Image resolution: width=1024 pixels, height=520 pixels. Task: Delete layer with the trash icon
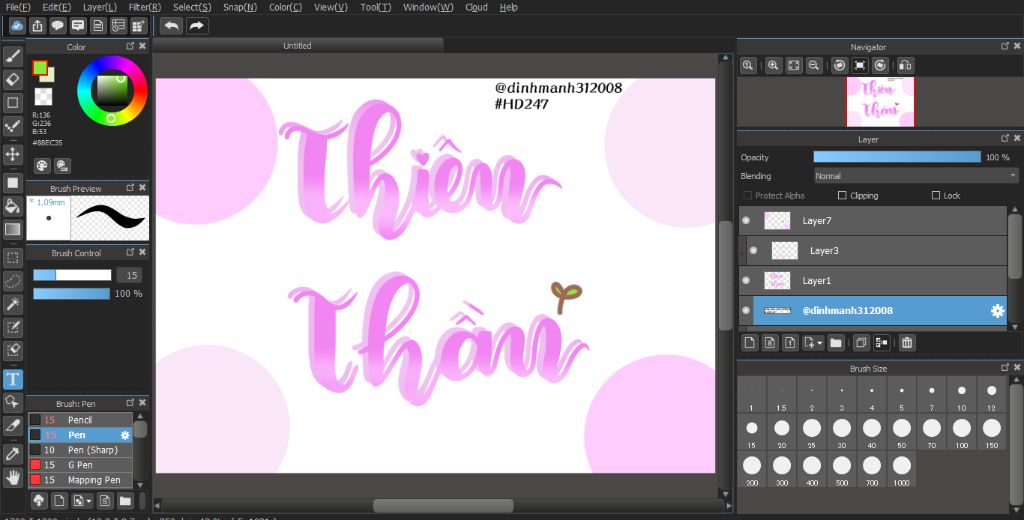906,342
